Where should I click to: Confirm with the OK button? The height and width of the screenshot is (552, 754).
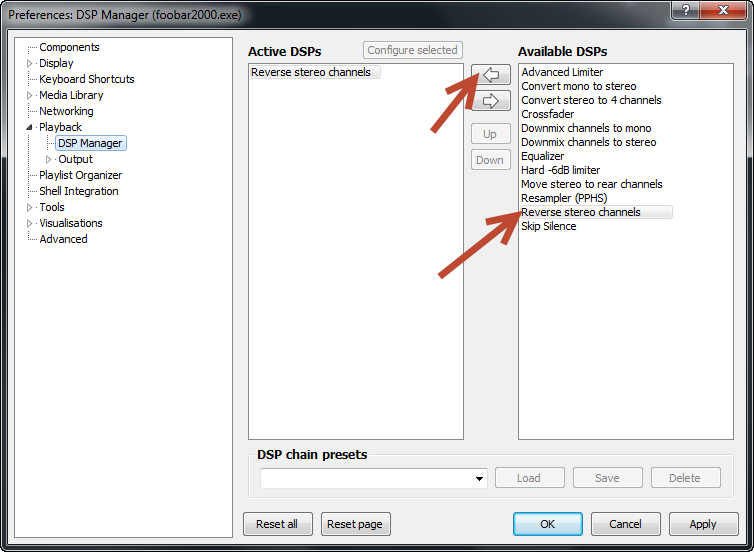(x=548, y=524)
